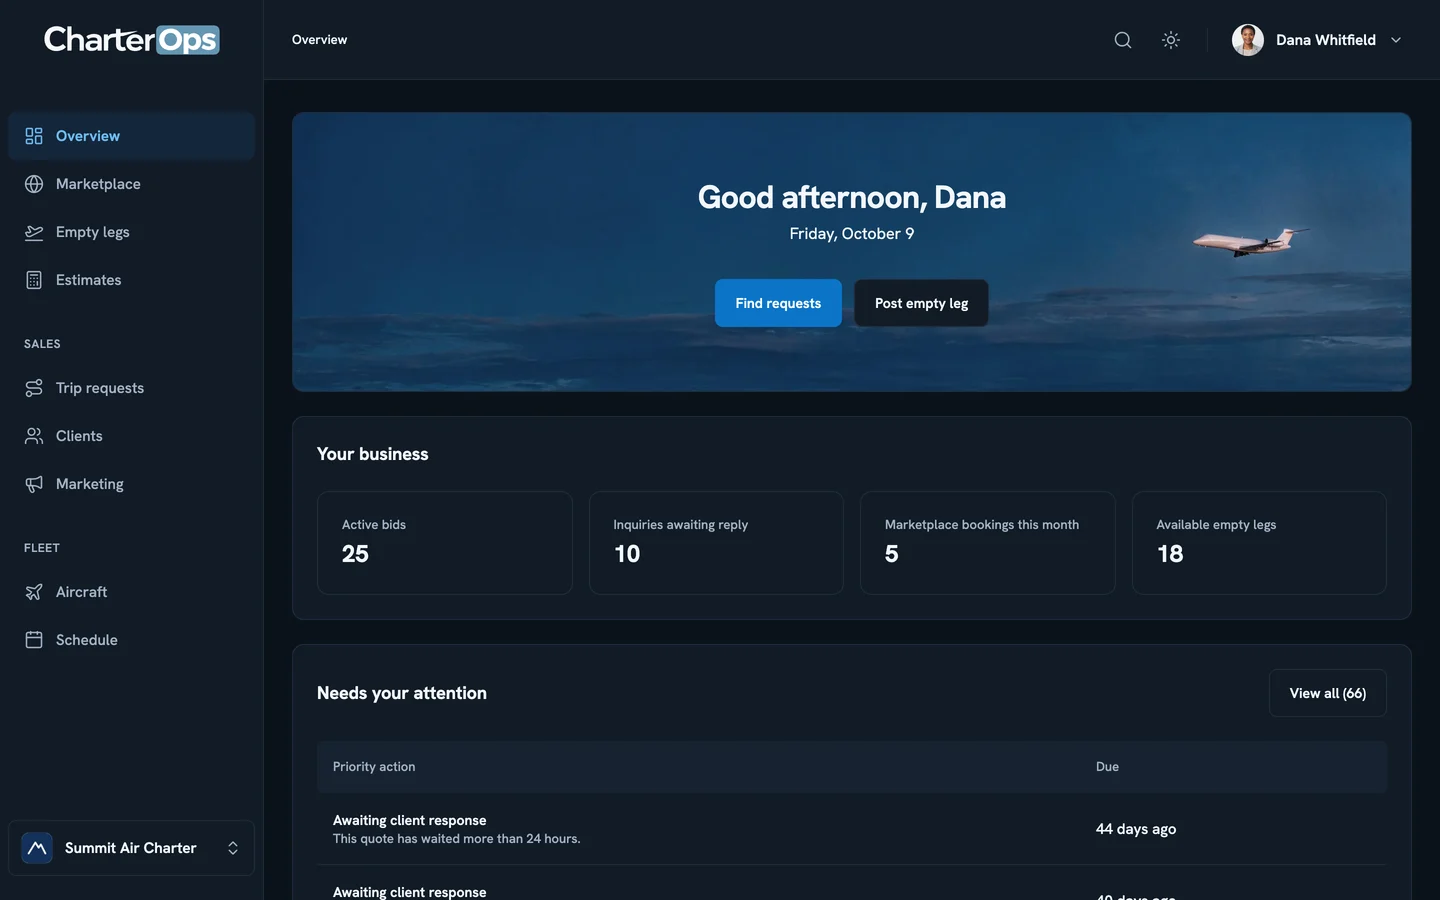
Task: Click the Marketing megaphone icon
Action: (x=34, y=484)
